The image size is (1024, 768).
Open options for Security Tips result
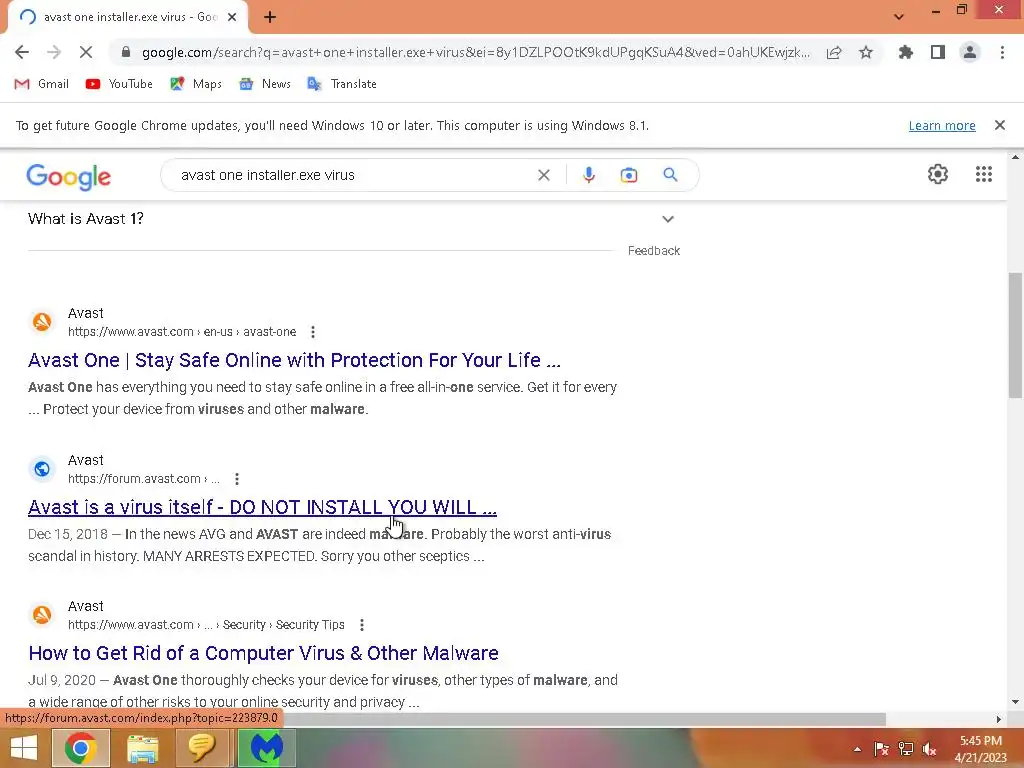coord(362,625)
